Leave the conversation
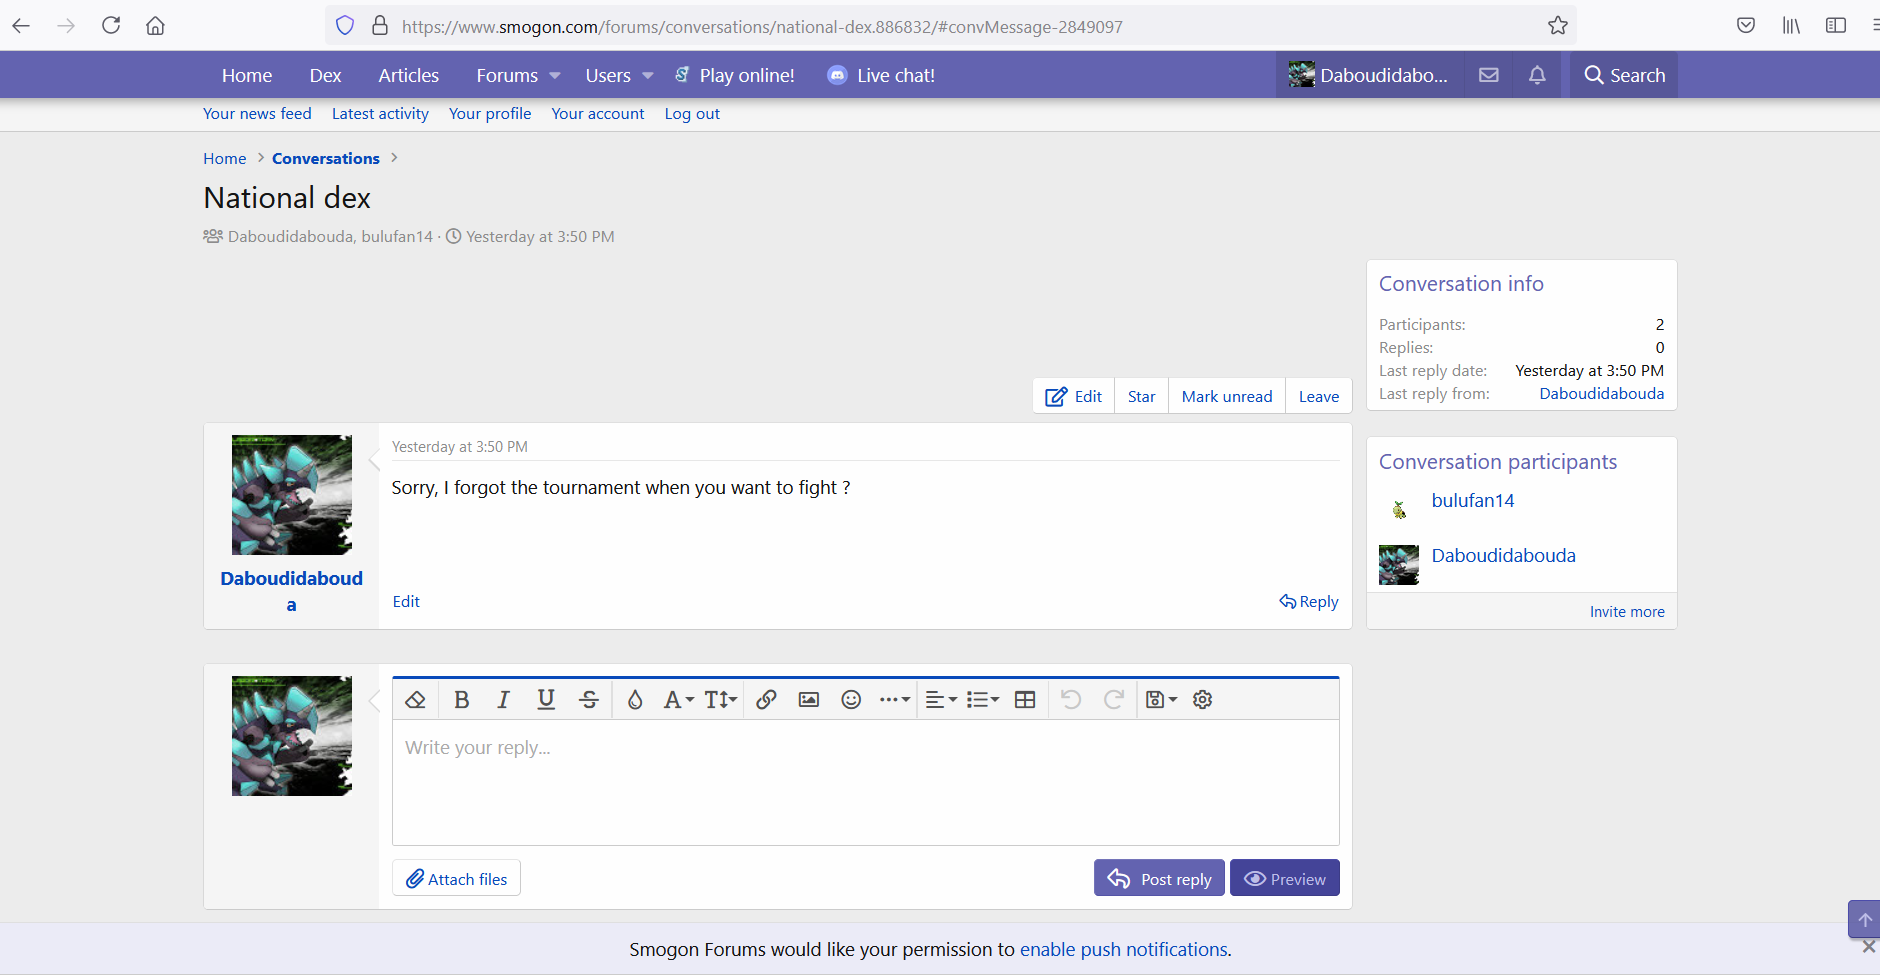This screenshot has width=1880, height=975. click(x=1319, y=396)
